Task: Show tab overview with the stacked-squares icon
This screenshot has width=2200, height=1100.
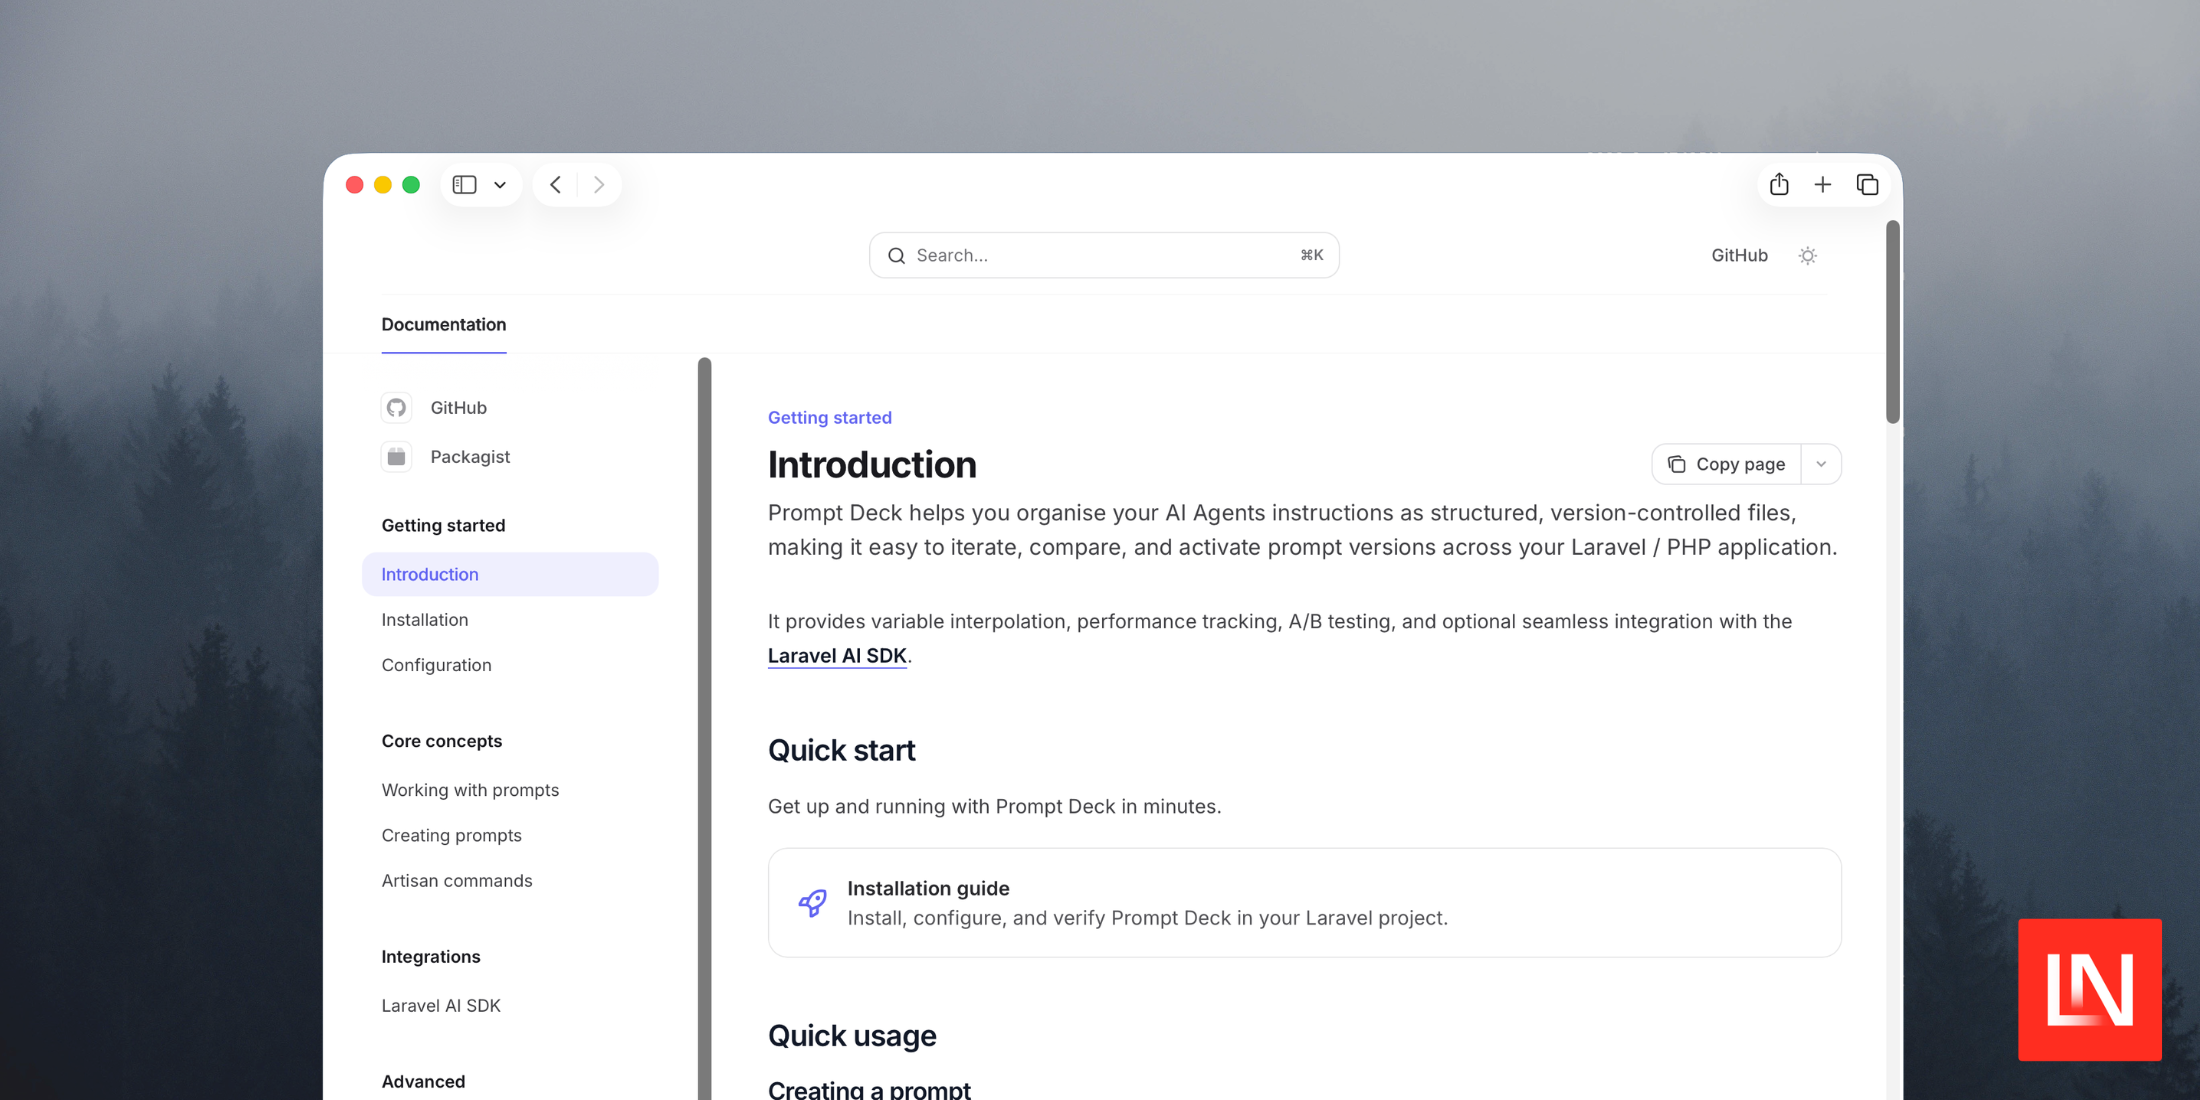Action: tap(1867, 184)
